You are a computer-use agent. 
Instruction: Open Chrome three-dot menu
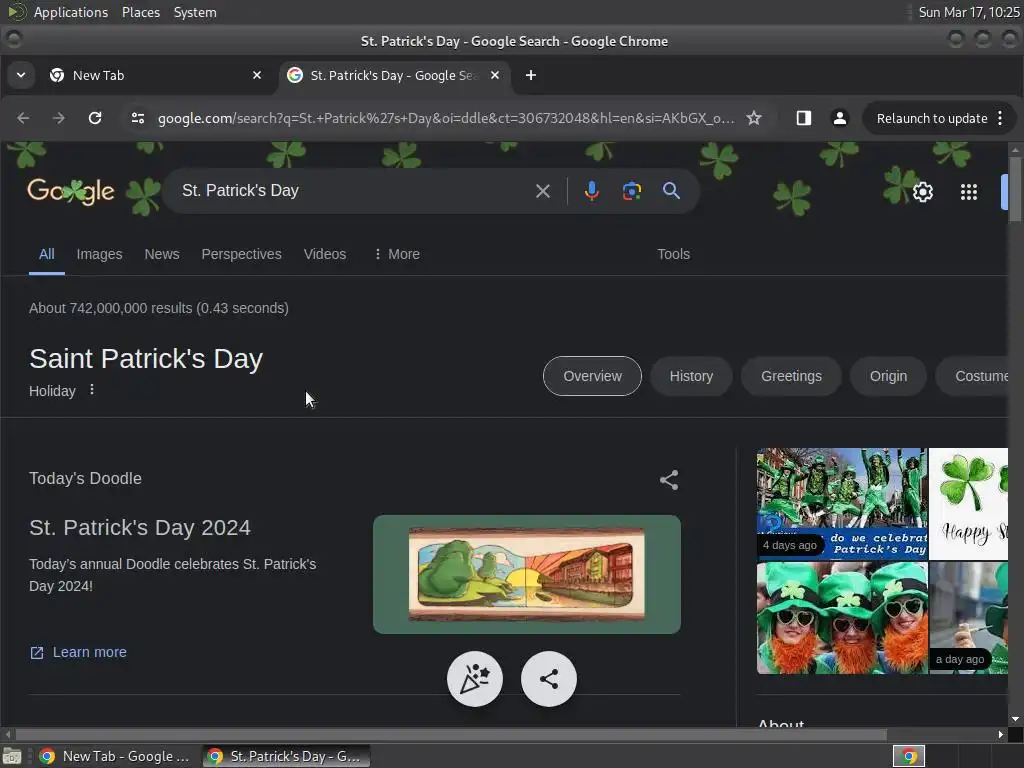click(x=1000, y=118)
